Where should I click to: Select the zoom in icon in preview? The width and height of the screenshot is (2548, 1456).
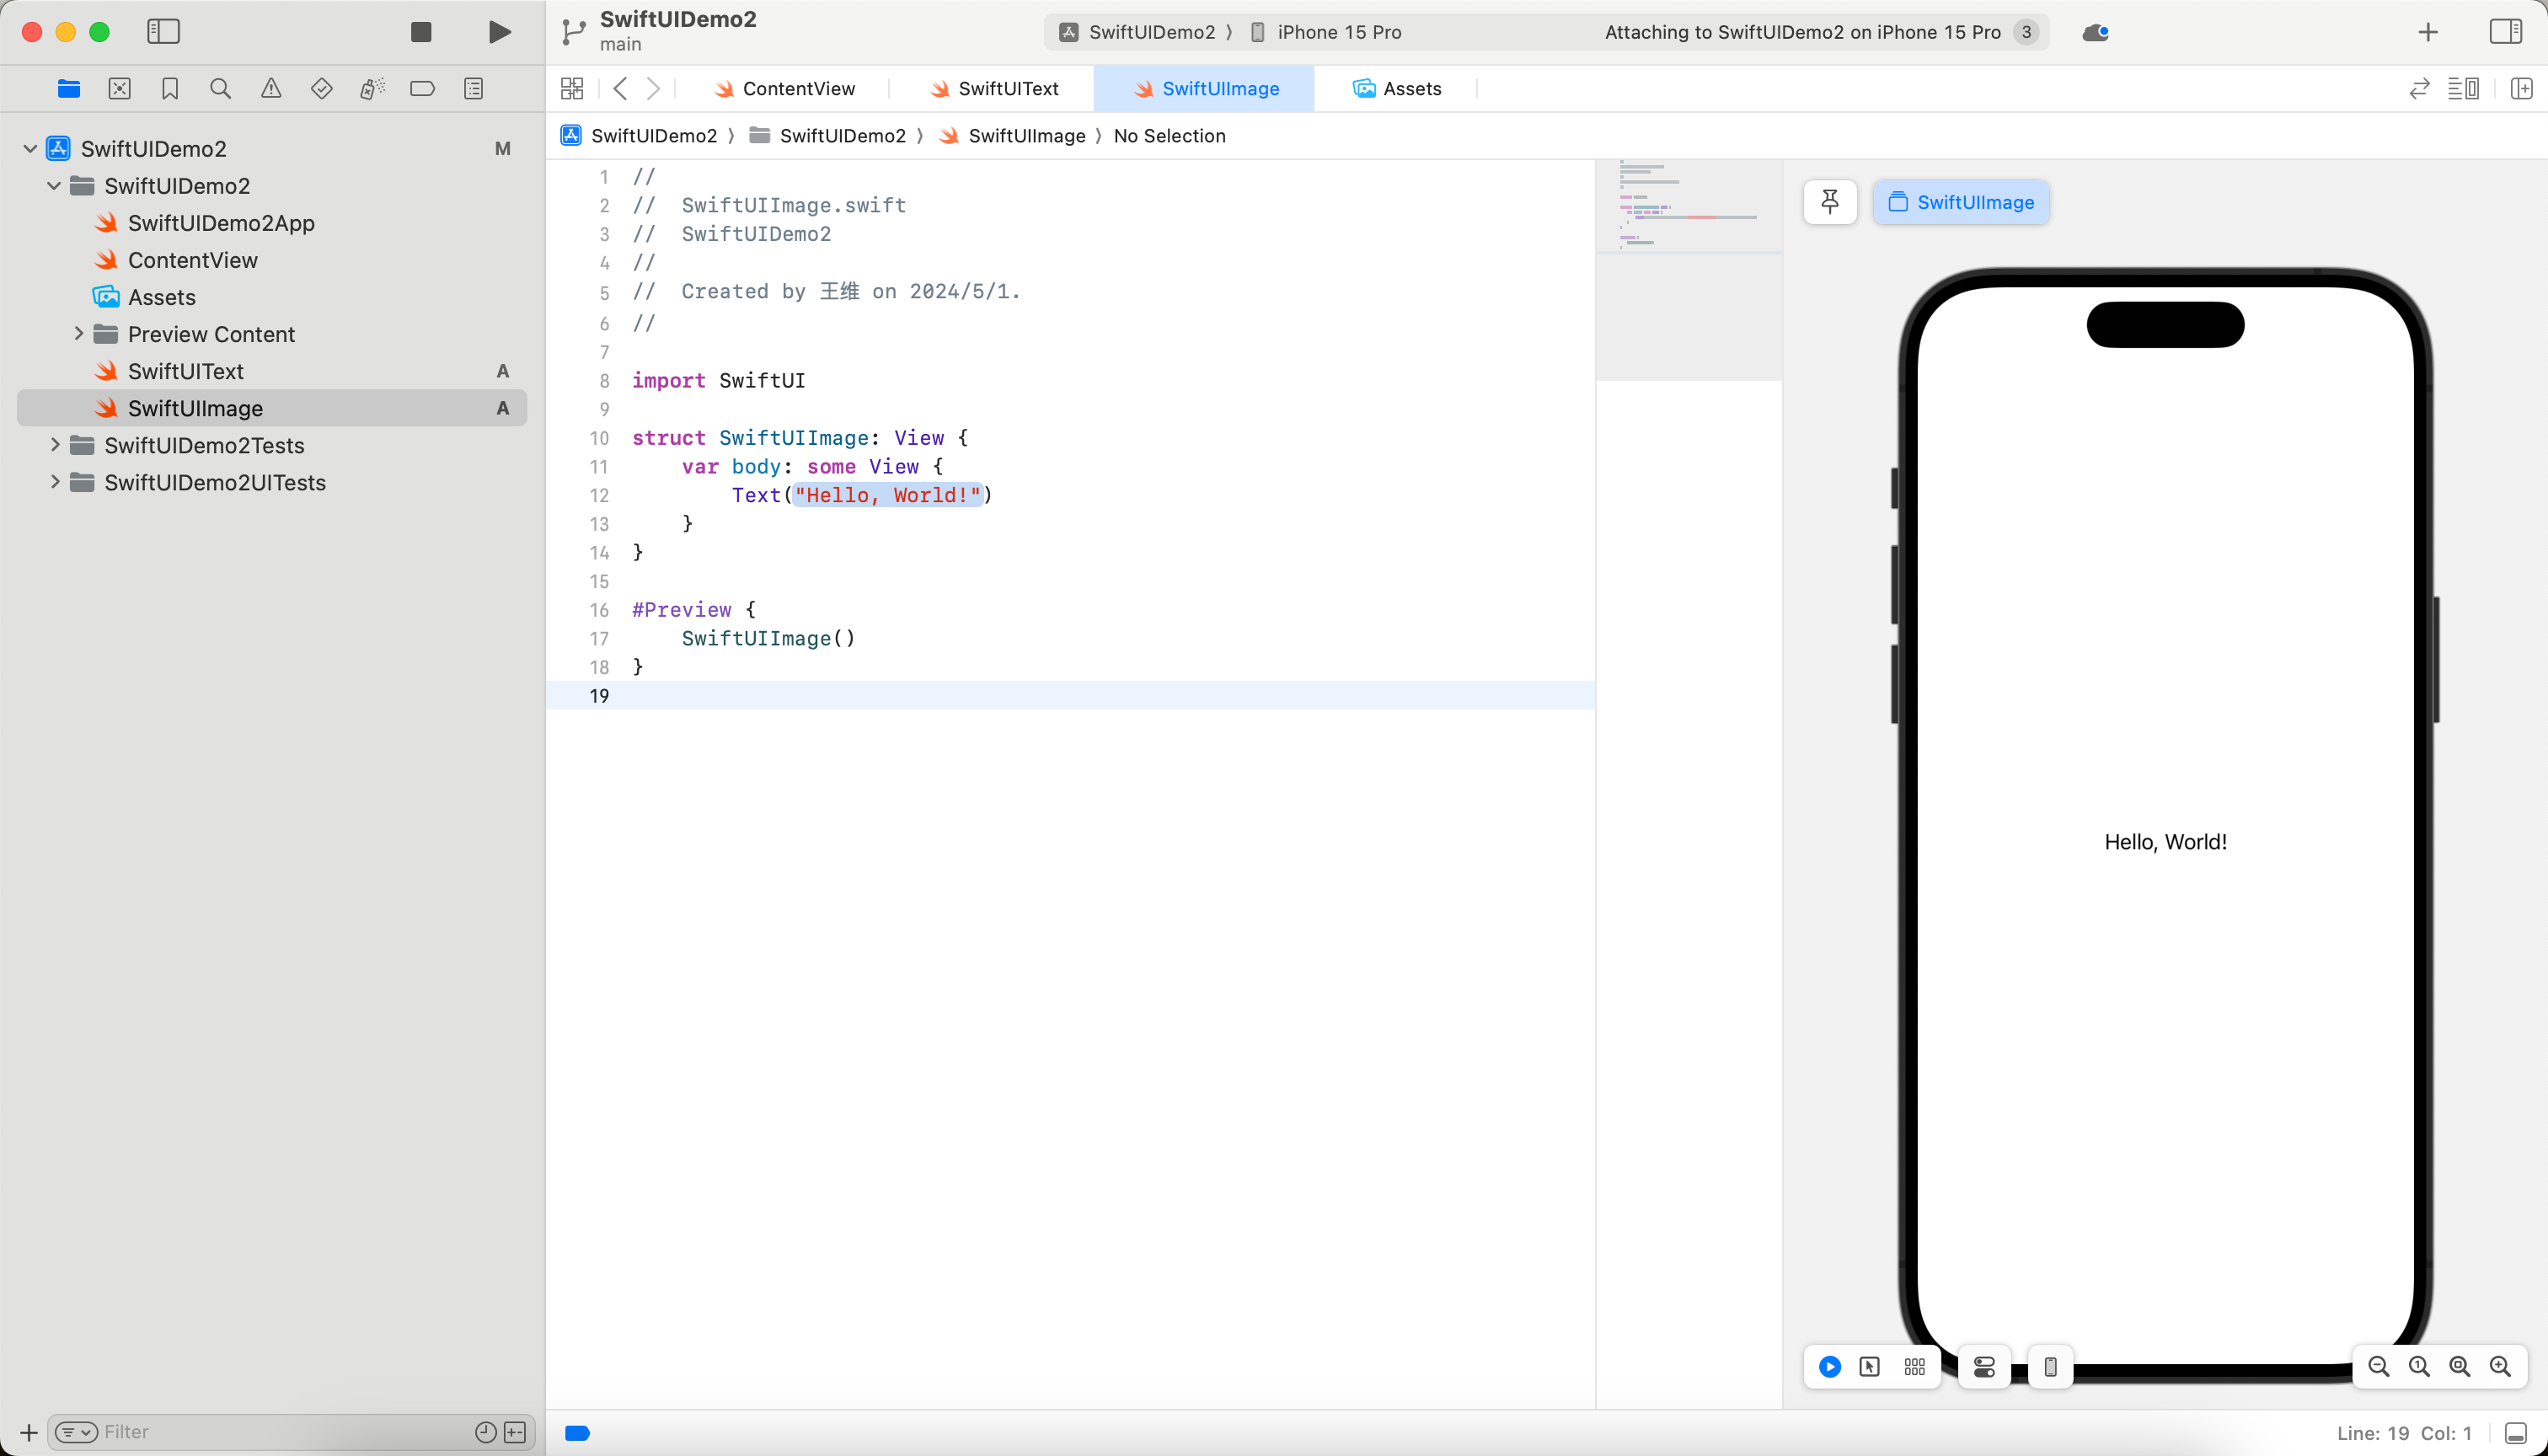(x=2502, y=1365)
